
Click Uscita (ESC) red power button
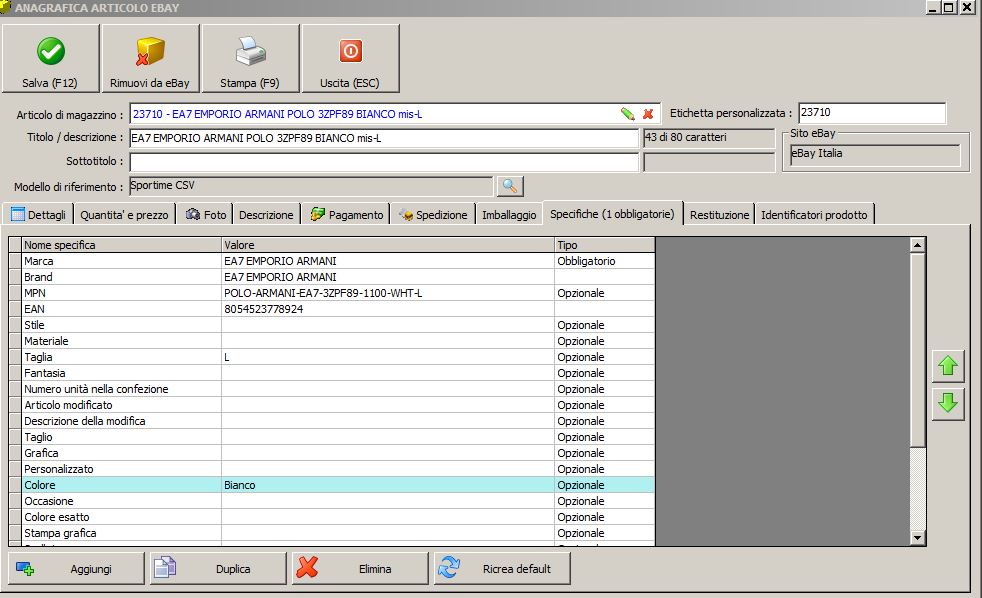(350, 59)
